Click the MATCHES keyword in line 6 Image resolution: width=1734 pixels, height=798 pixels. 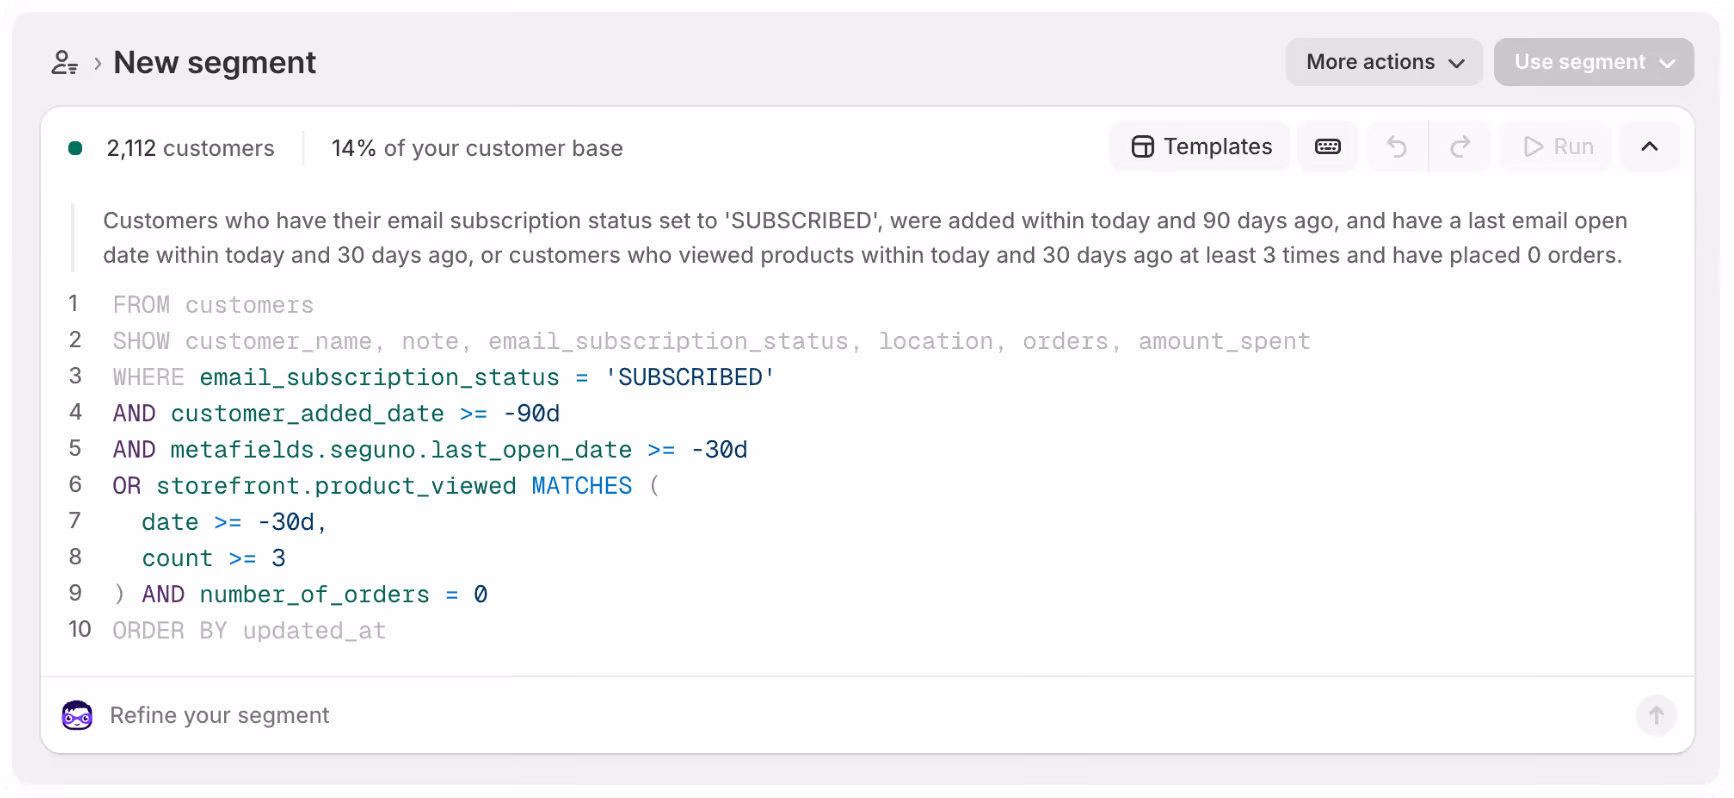pyautogui.click(x=582, y=486)
